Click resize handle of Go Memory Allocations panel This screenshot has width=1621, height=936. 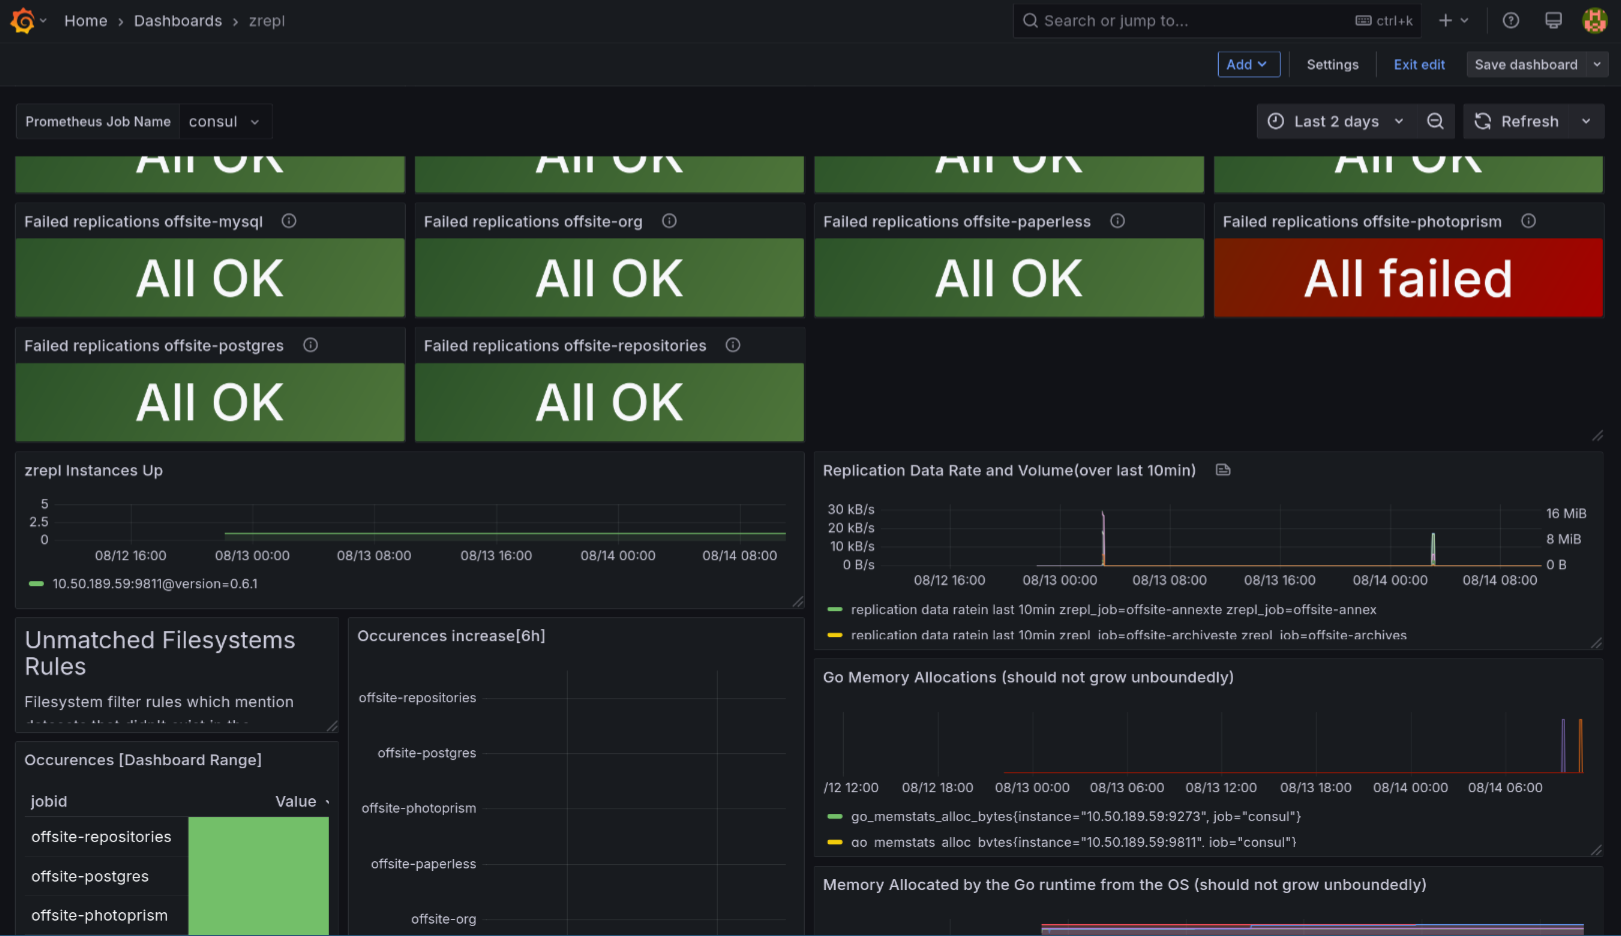1597,850
